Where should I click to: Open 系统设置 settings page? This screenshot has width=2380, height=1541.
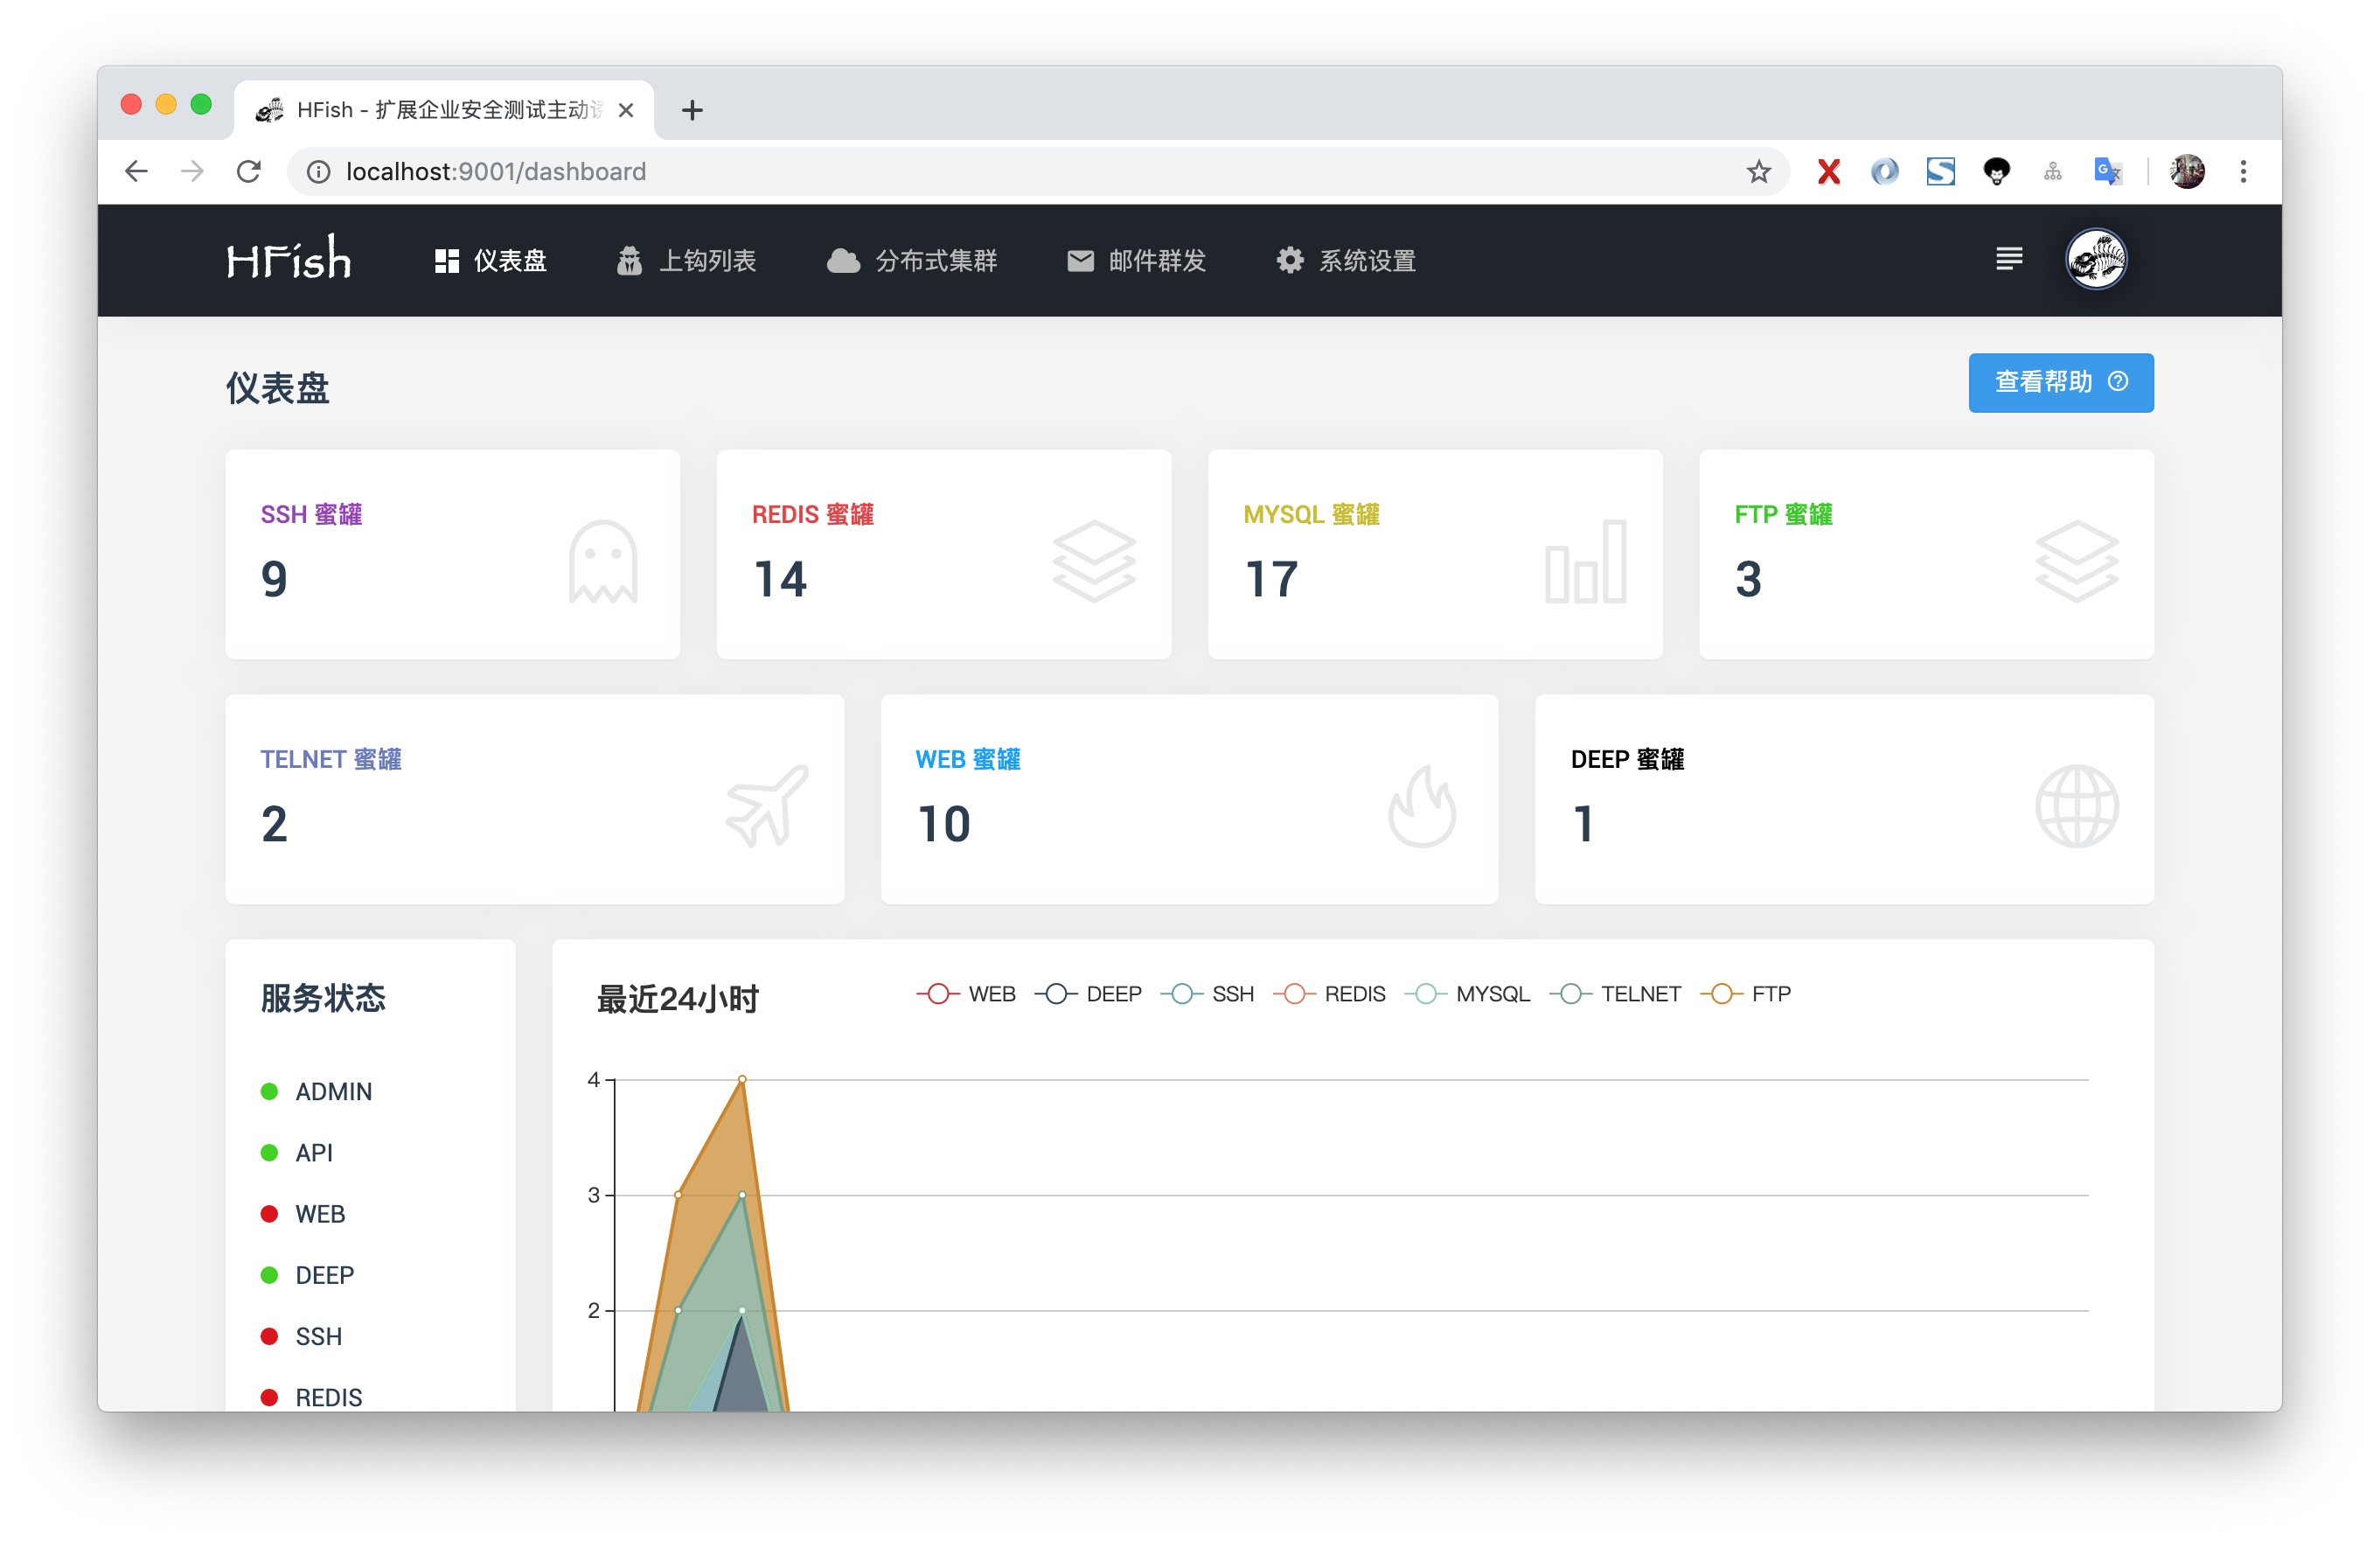point(1346,261)
